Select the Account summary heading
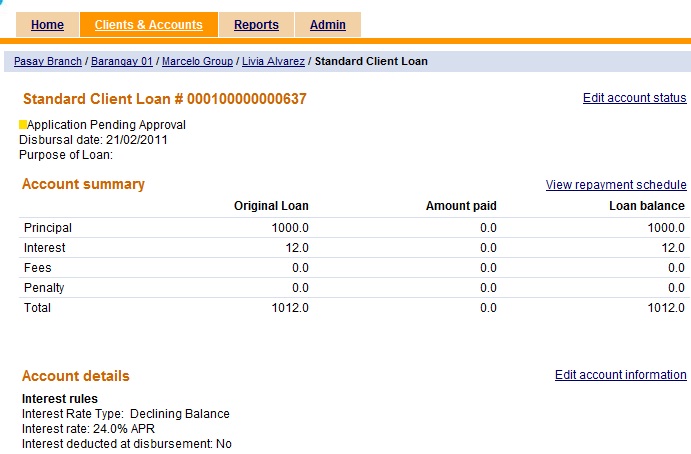This screenshot has height=454, width=691. [x=83, y=184]
